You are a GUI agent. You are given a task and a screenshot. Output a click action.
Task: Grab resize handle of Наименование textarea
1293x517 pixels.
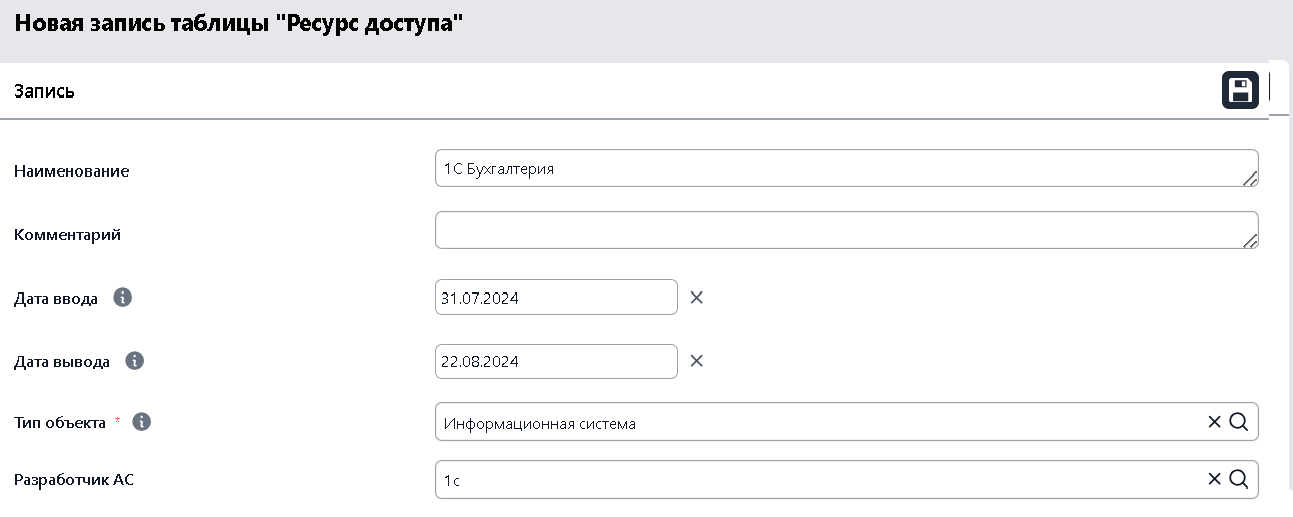click(x=1250, y=179)
